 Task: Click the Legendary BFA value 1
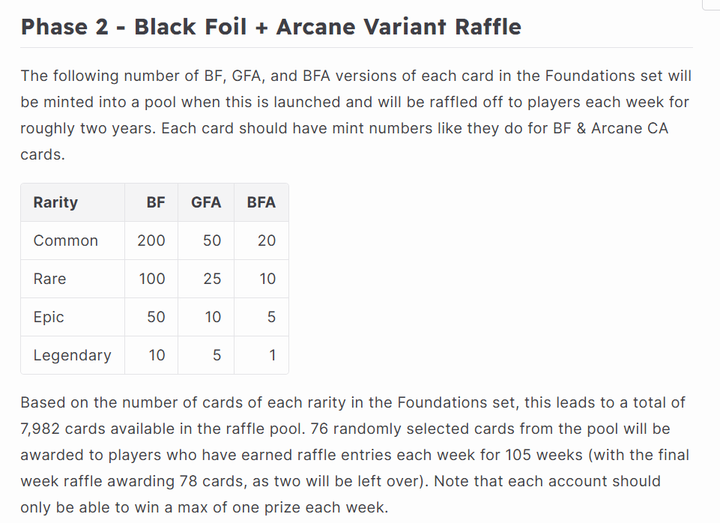tap(272, 355)
